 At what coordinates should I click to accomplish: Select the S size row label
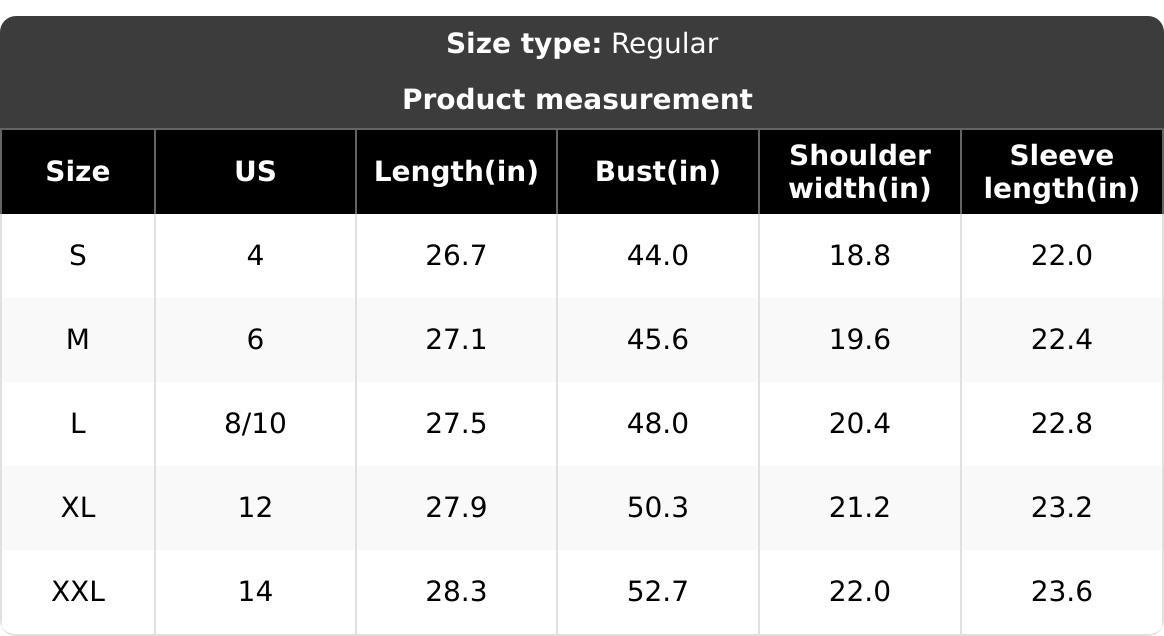[x=78, y=256]
